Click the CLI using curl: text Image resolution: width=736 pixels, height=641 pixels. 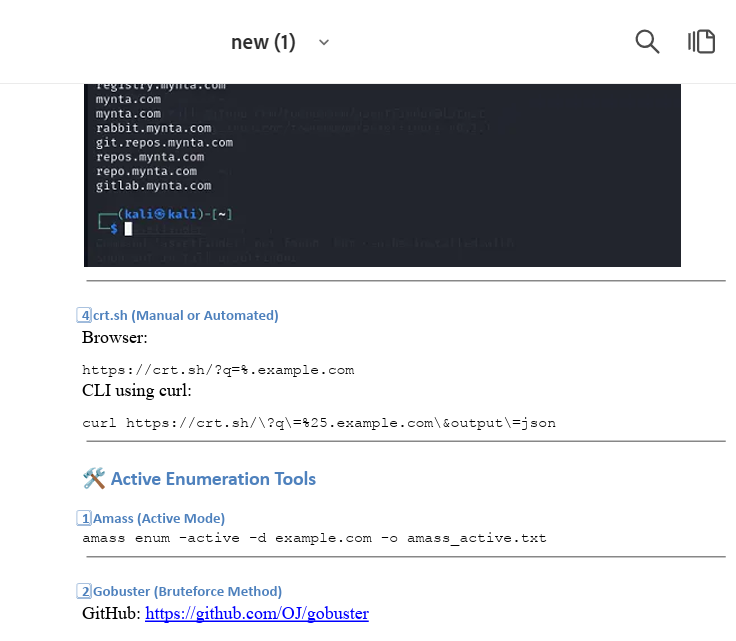(137, 390)
